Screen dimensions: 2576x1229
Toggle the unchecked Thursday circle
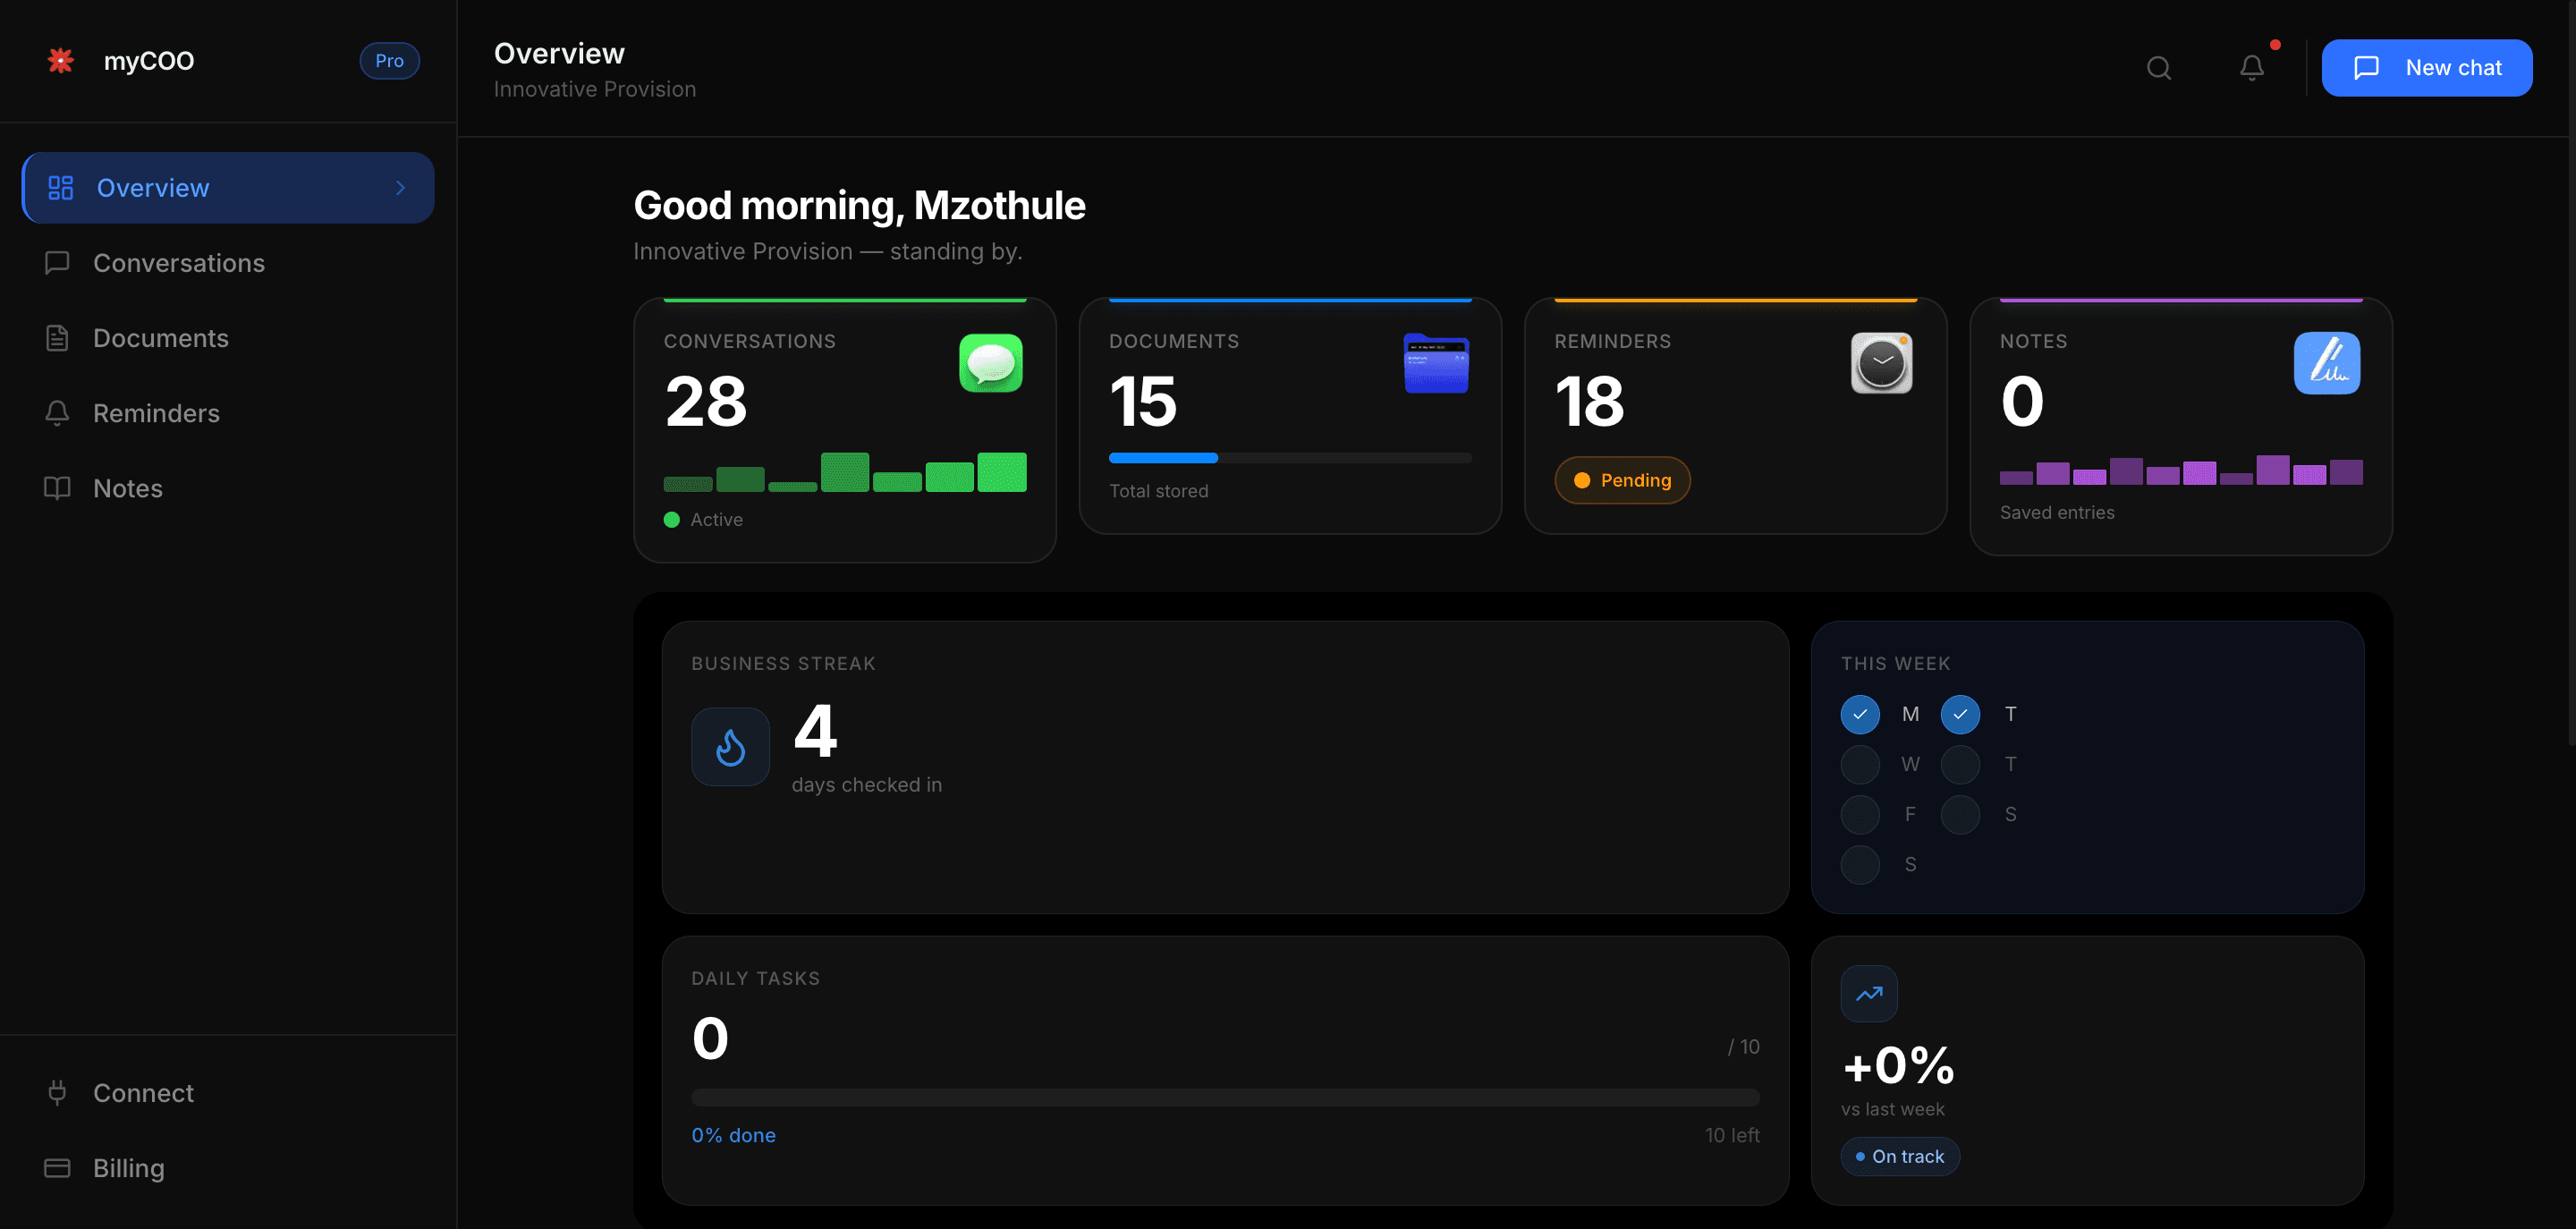click(x=1960, y=764)
